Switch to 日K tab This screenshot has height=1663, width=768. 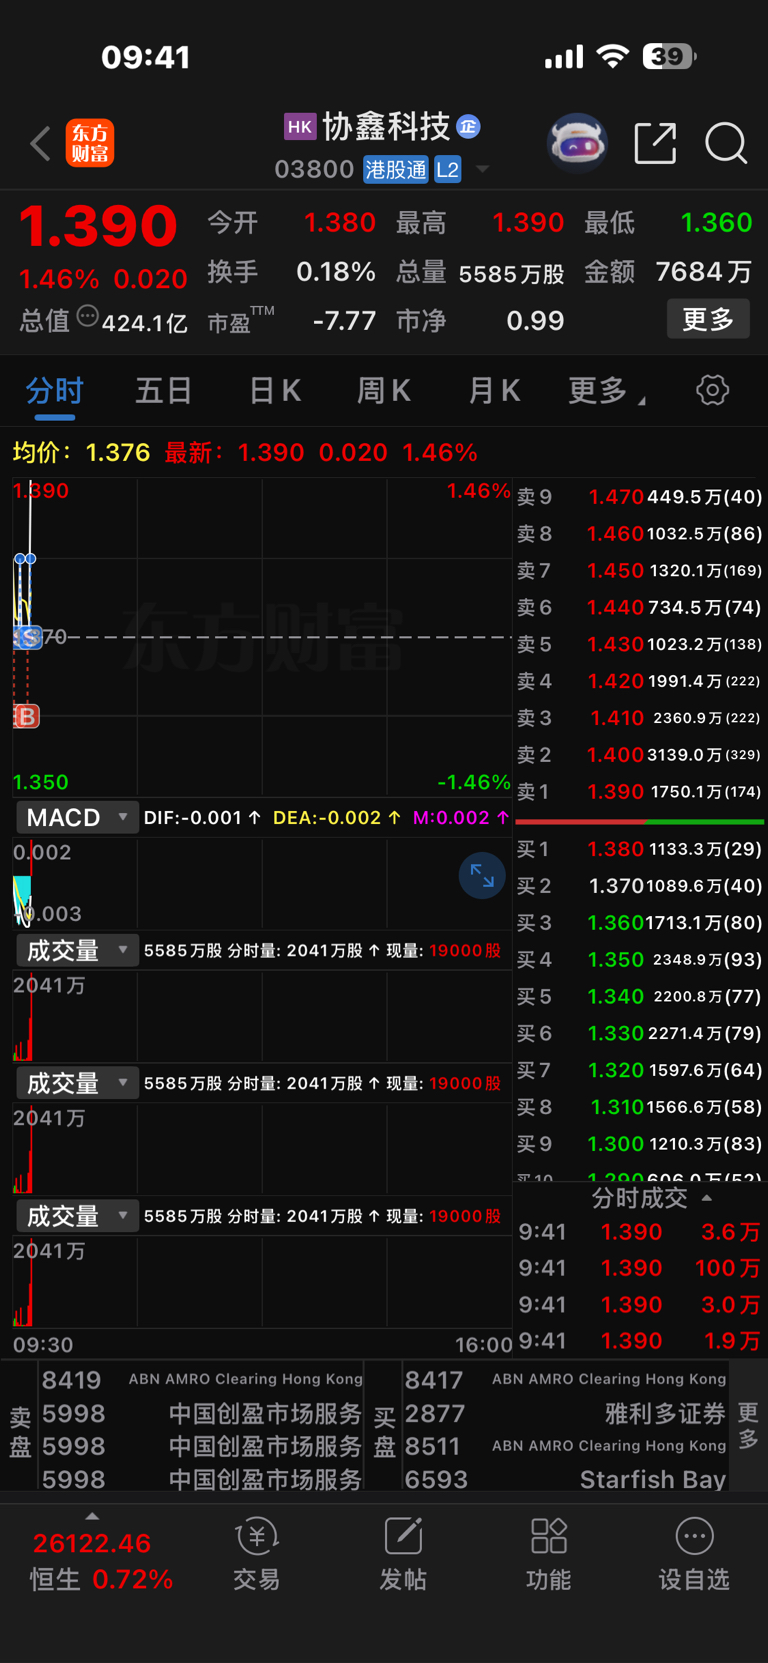pos(275,390)
